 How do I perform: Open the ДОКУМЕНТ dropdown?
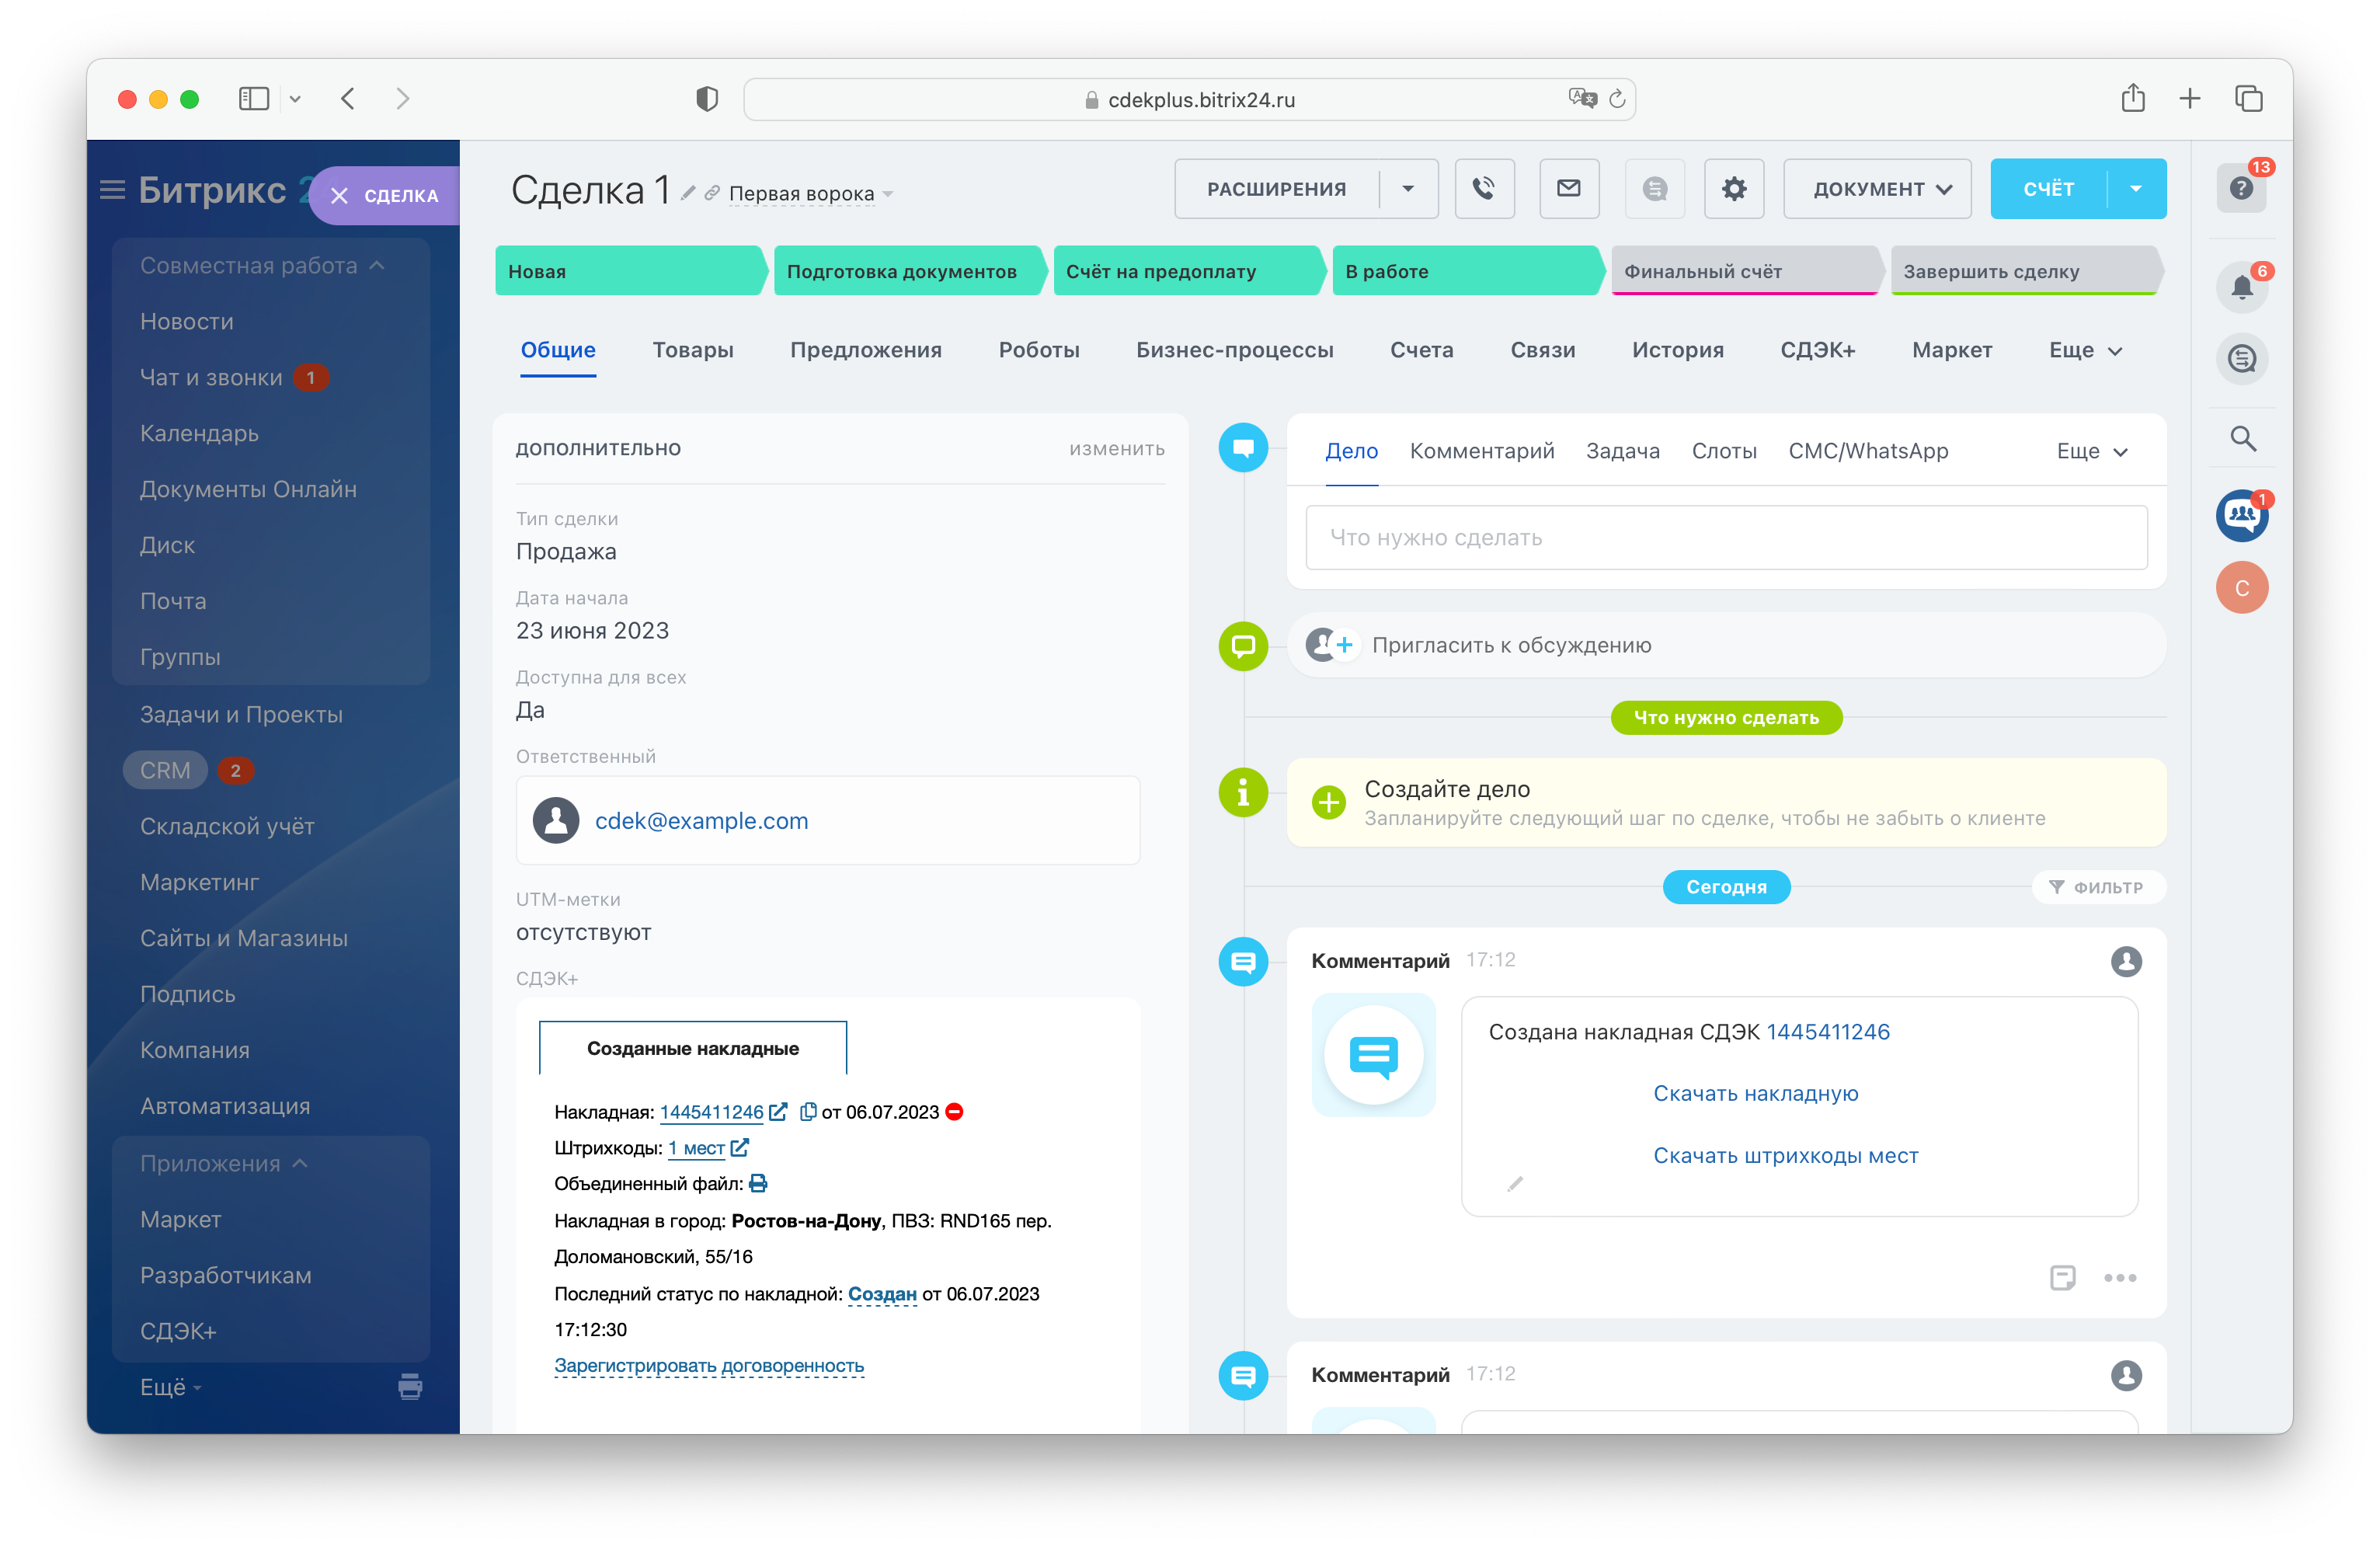tap(1877, 188)
